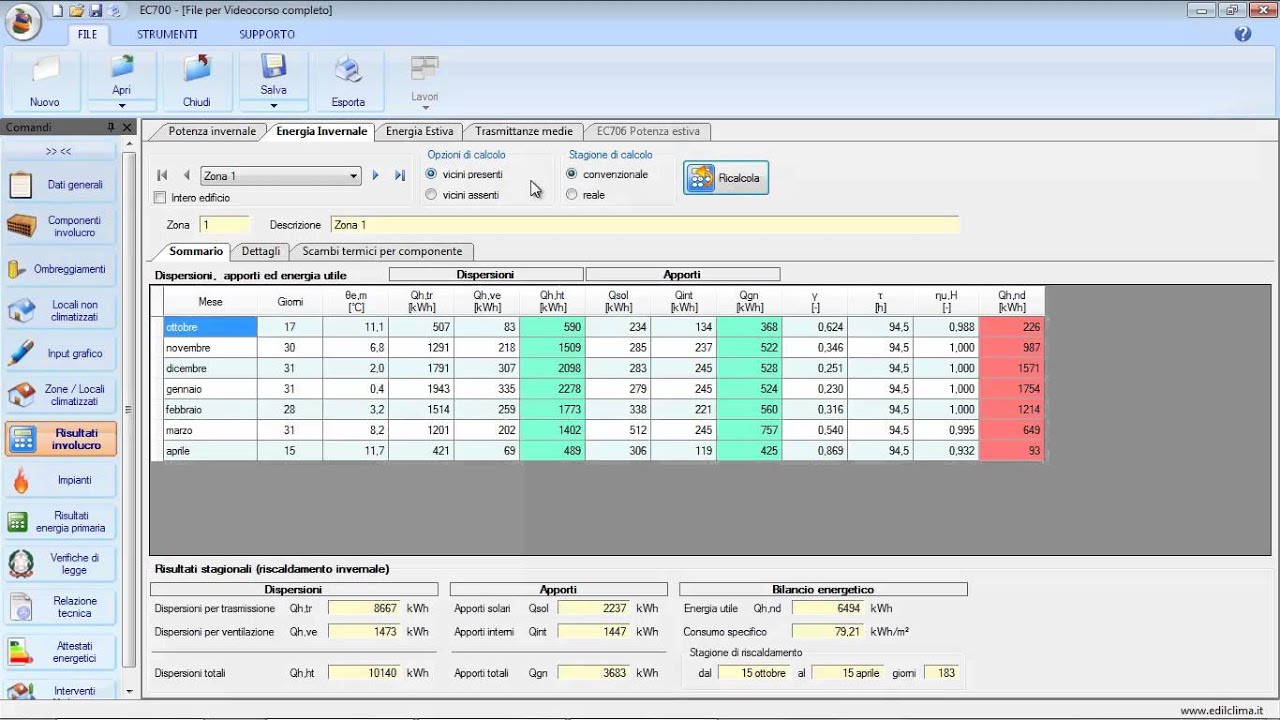Expand the Salva dropdown arrow
This screenshot has width=1280, height=720.
click(x=273, y=105)
